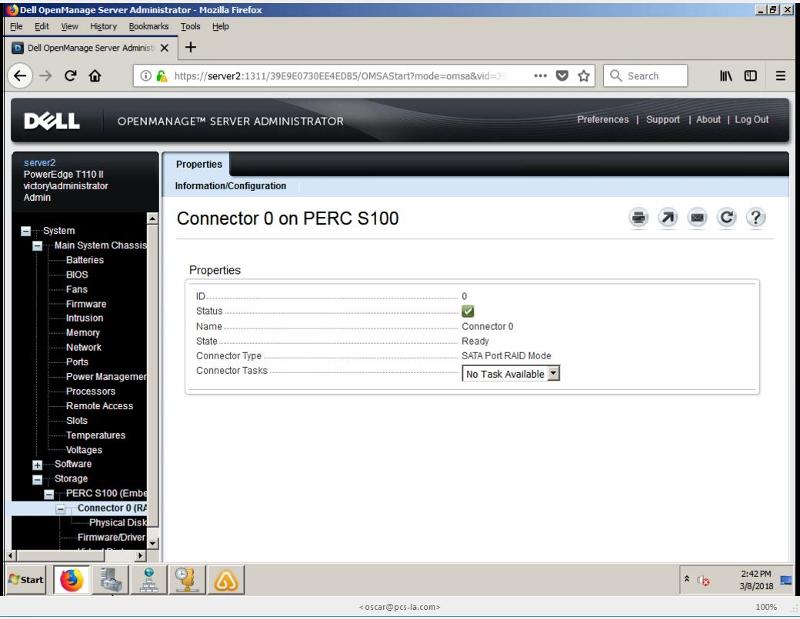Click the tree horizontal scroll-right arrow

(x=140, y=555)
